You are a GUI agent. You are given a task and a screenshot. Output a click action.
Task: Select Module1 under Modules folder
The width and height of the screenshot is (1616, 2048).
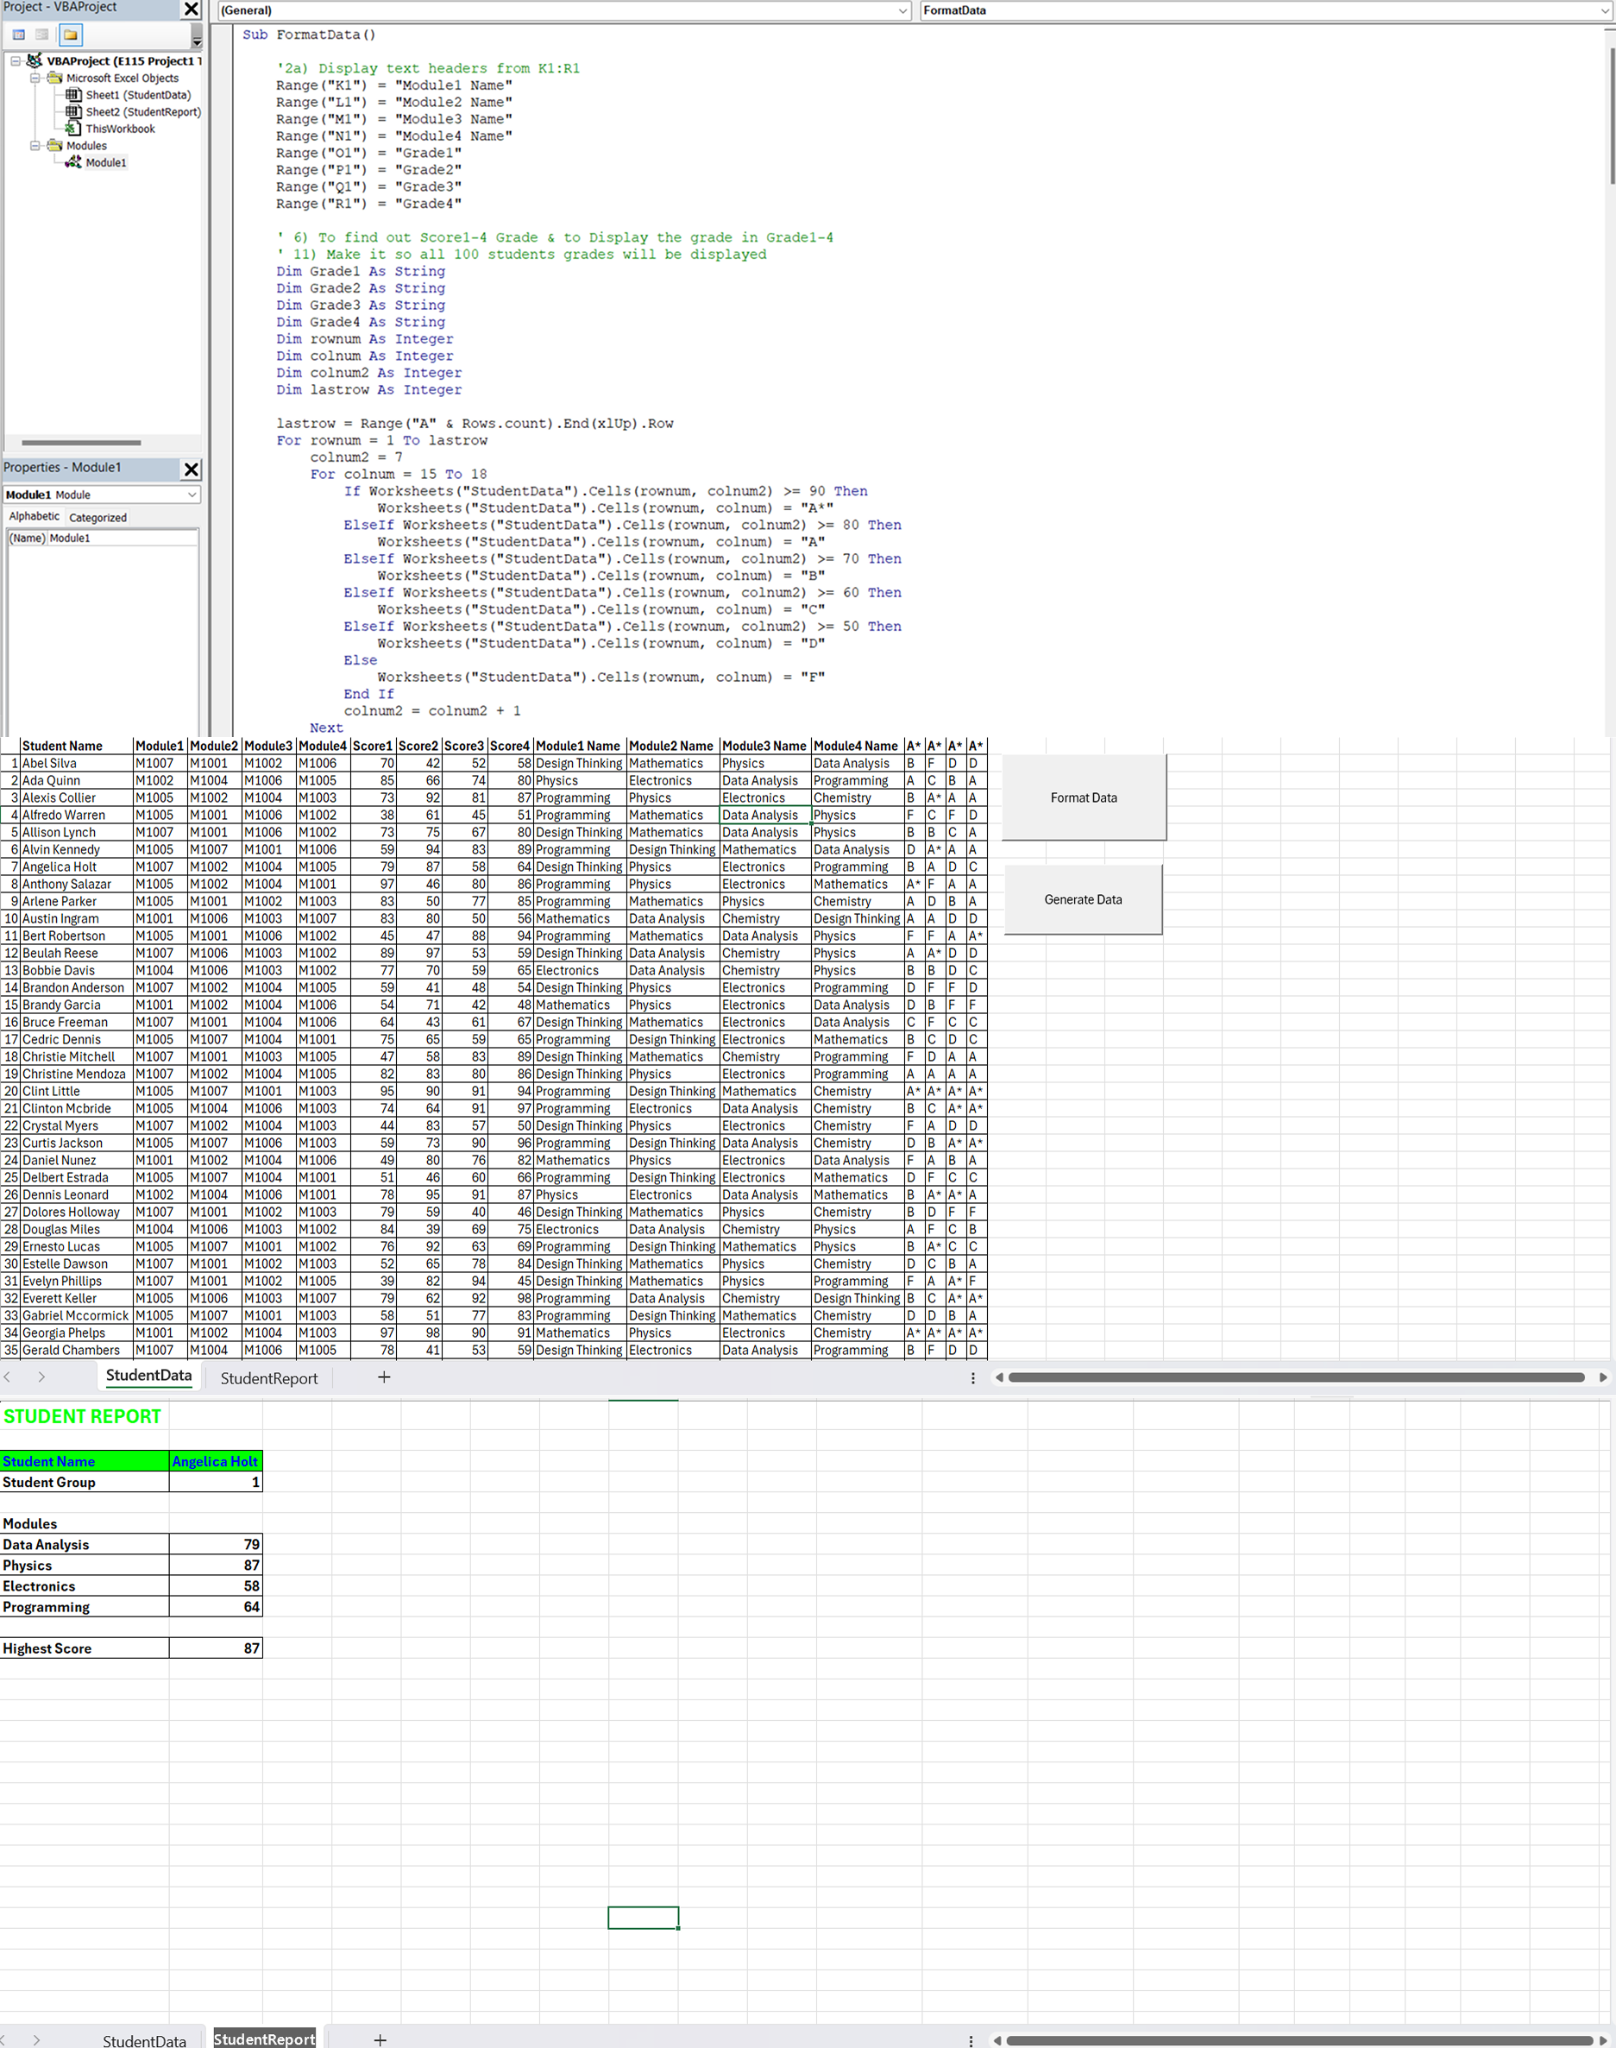tap(105, 163)
